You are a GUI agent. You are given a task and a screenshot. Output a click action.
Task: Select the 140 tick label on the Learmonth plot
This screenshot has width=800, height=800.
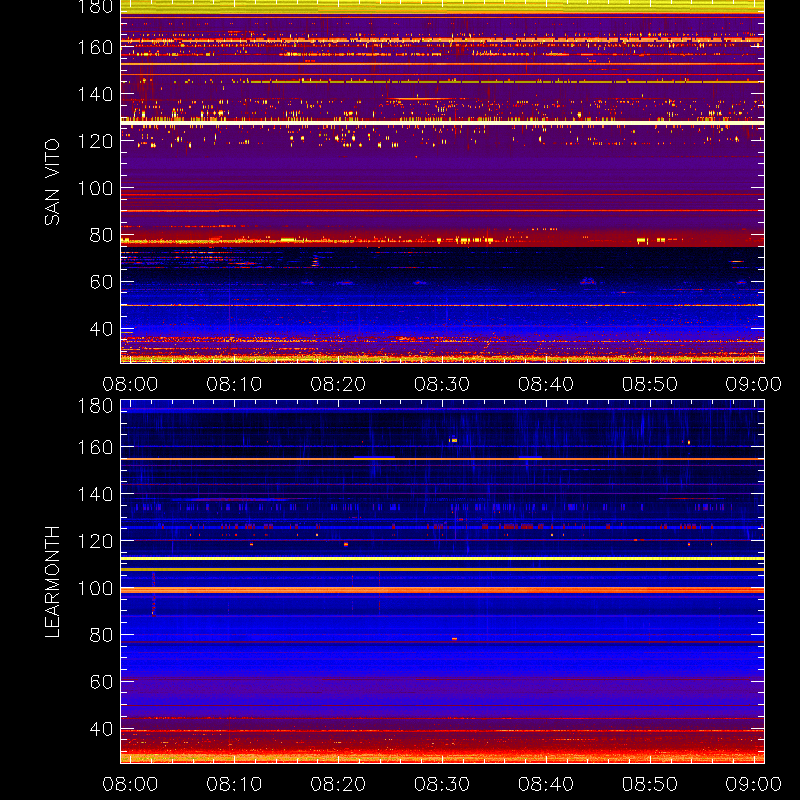(x=95, y=494)
